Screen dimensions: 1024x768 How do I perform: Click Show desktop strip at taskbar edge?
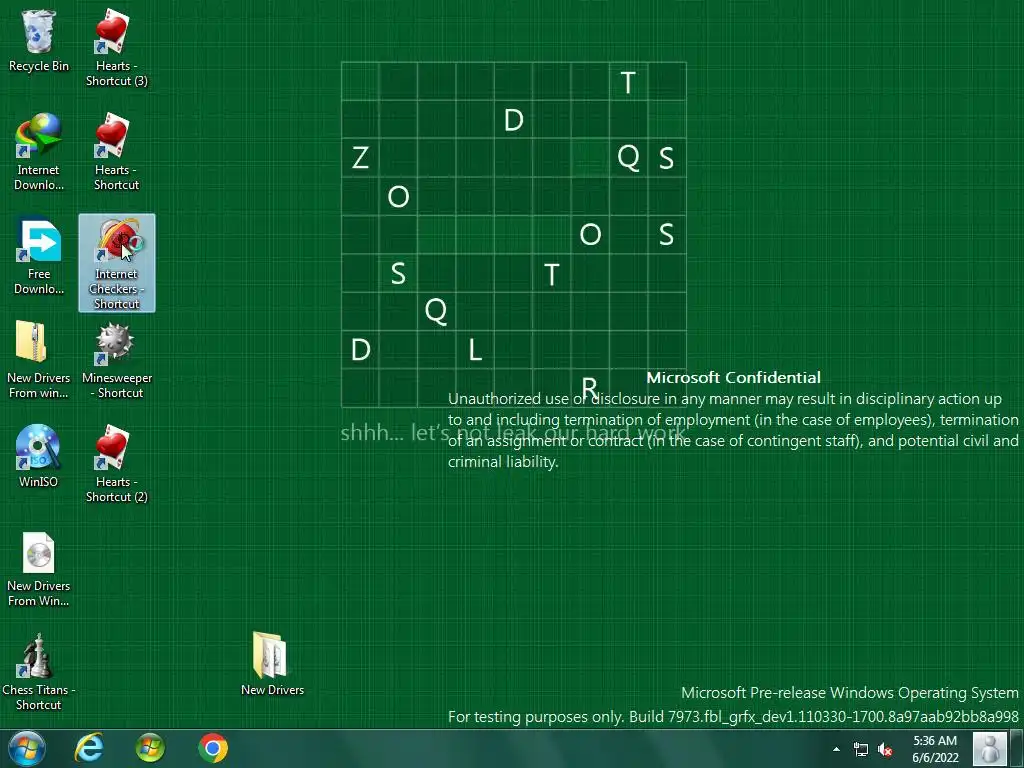1017,748
